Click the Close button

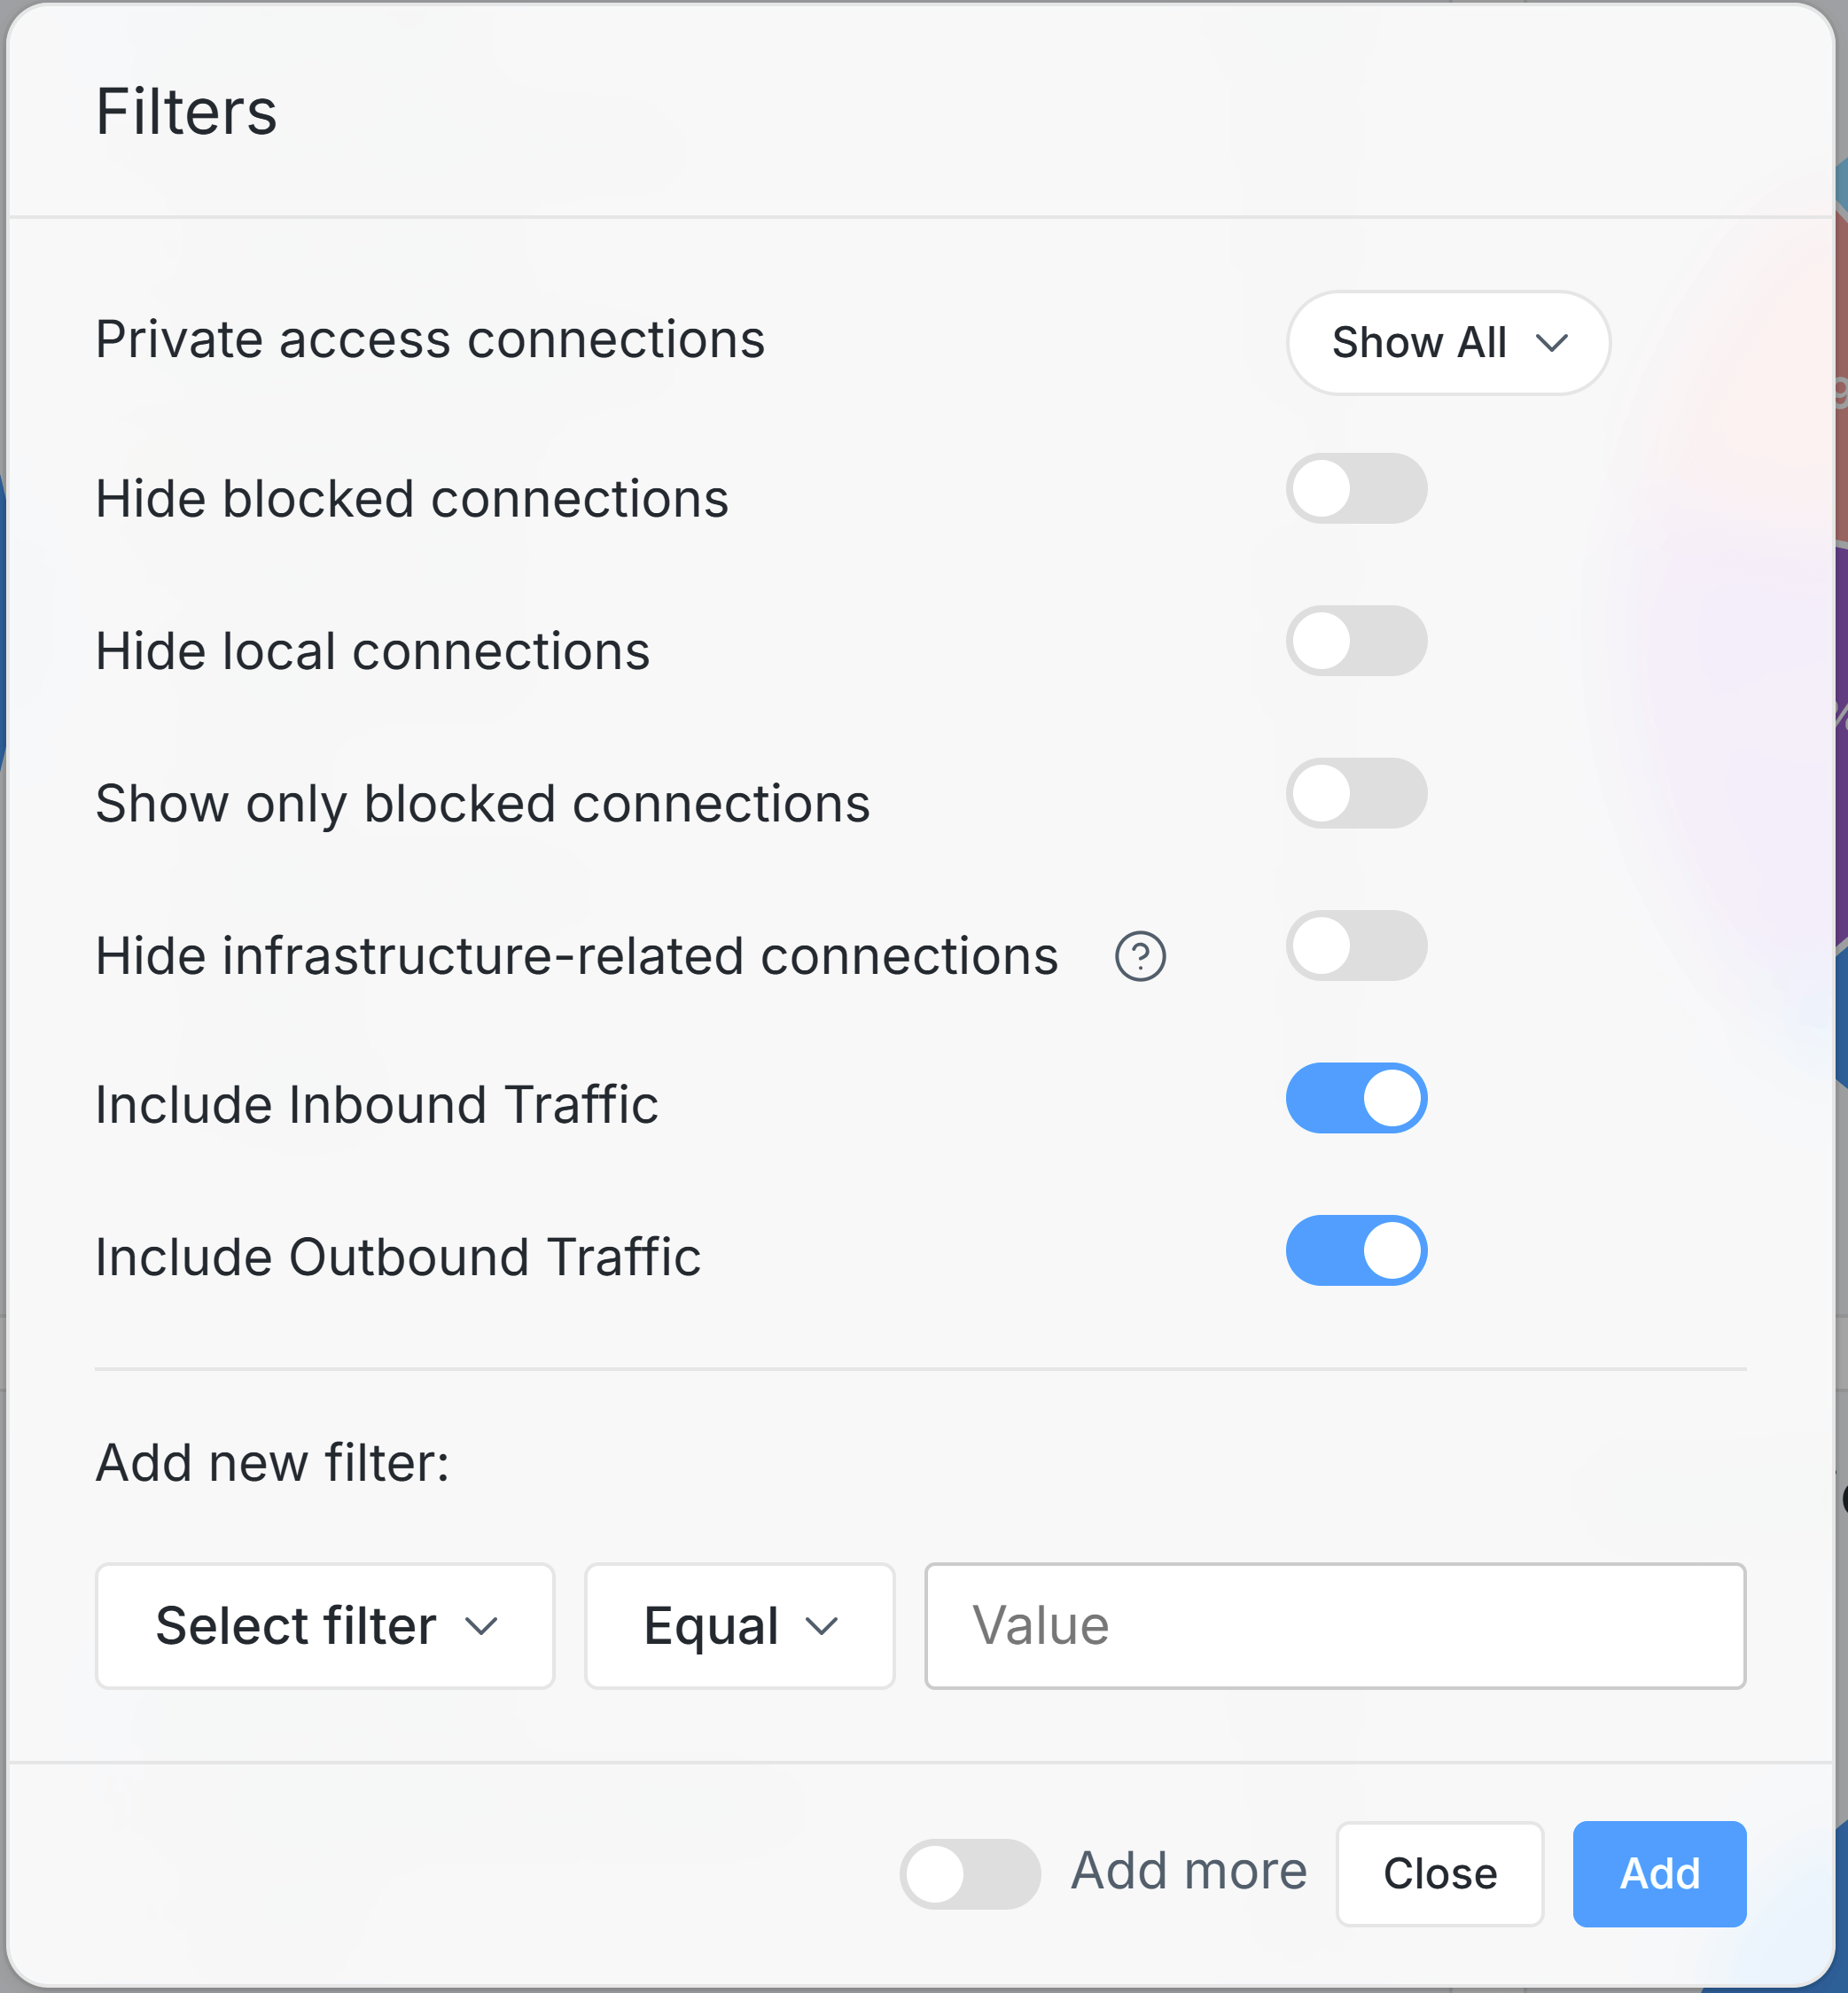tap(1439, 1874)
